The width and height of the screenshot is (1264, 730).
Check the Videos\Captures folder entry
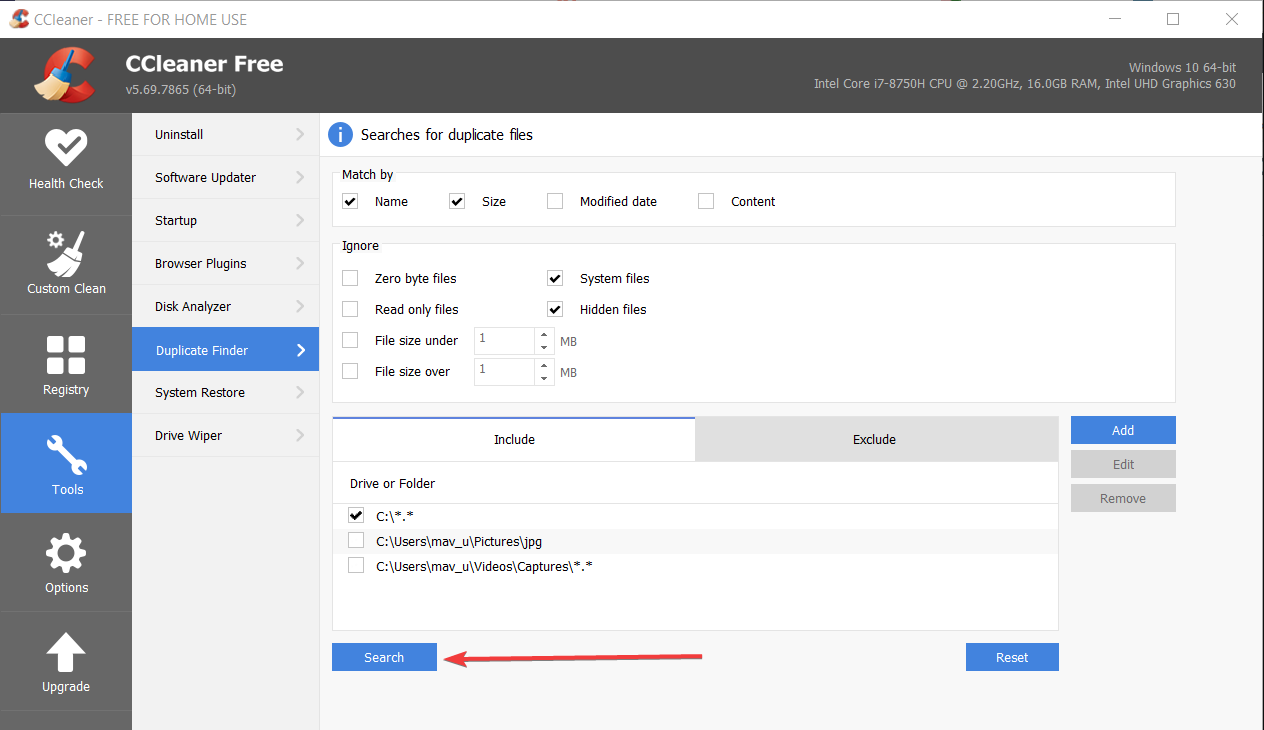point(356,566)
